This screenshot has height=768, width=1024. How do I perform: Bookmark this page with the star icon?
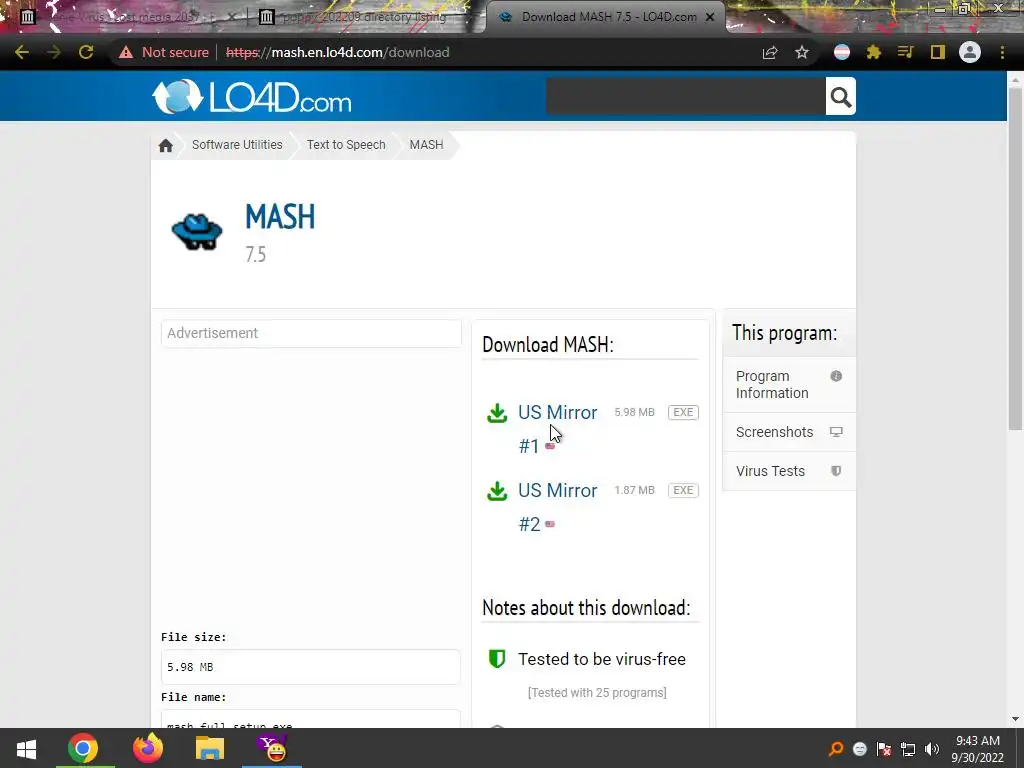[x=802, y=52]
